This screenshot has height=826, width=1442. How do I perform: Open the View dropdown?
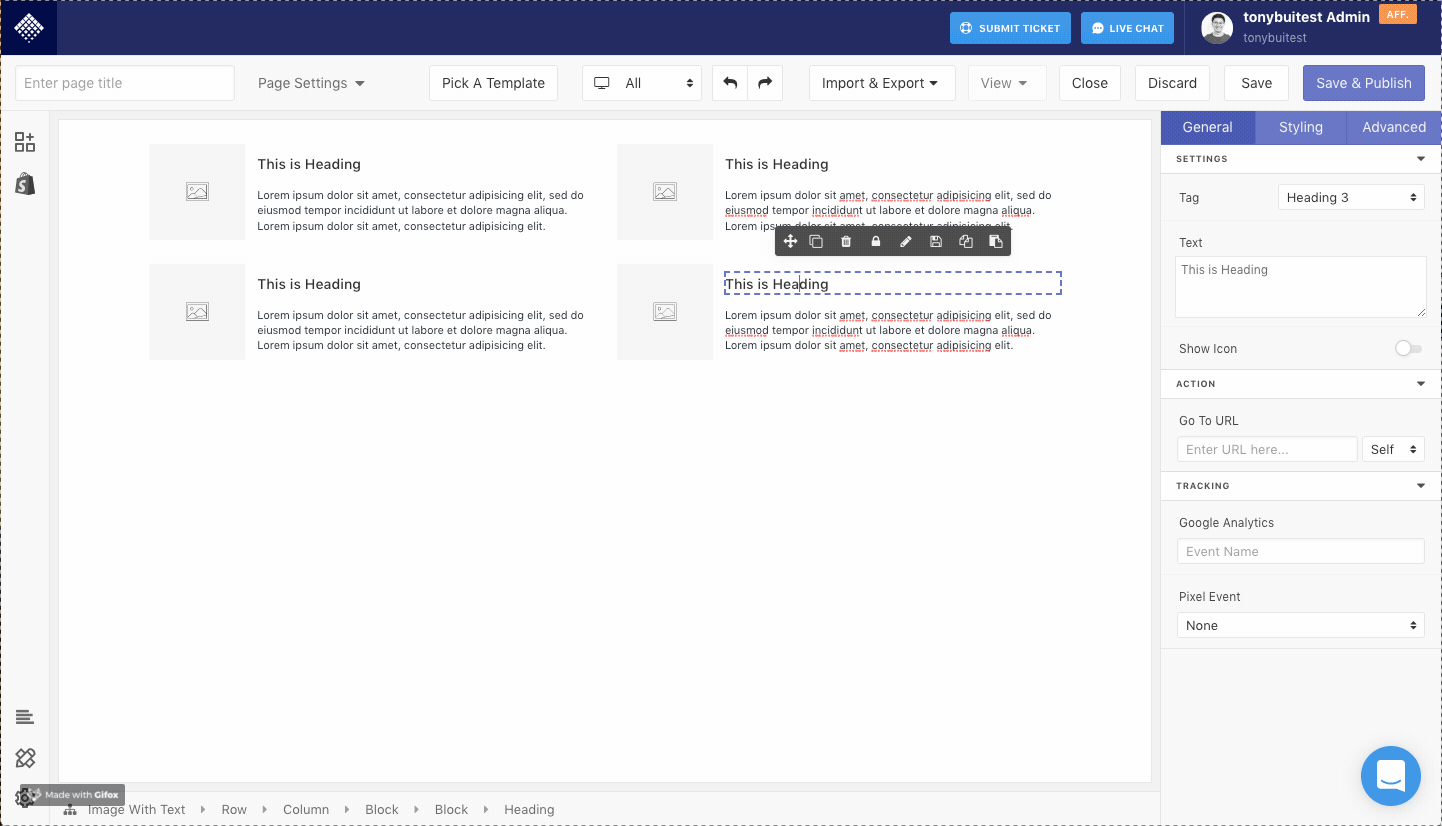[1006, 83]
